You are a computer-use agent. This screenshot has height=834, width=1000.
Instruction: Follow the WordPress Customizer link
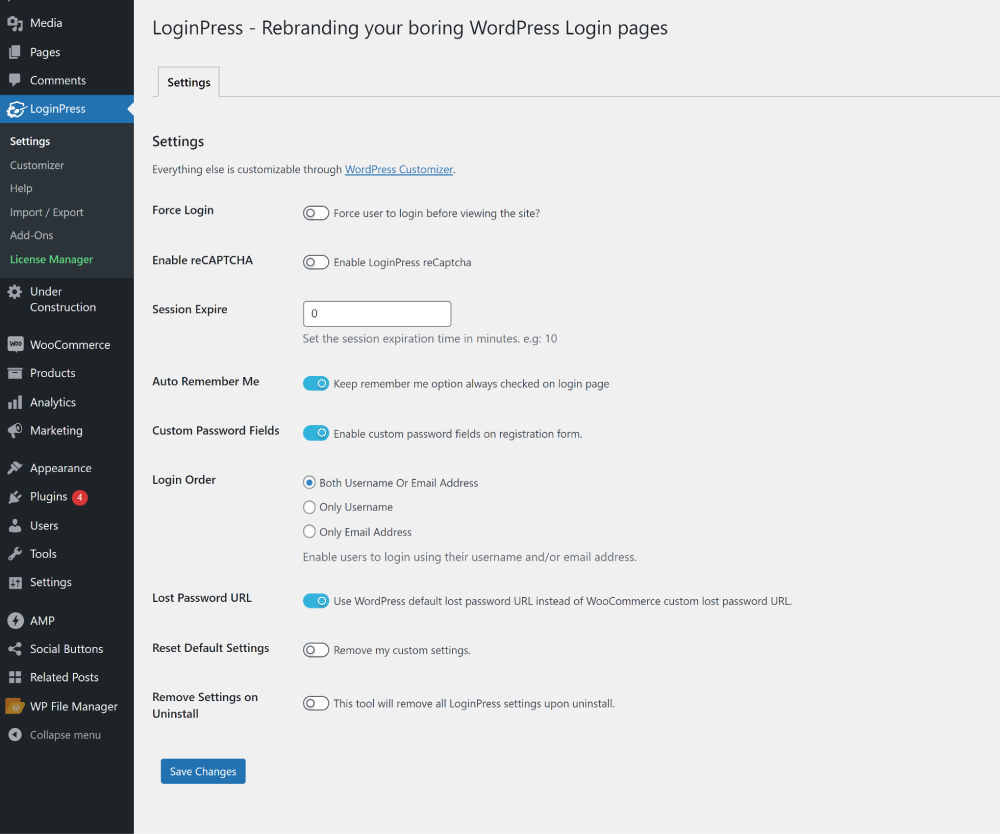tap(399, 169)
